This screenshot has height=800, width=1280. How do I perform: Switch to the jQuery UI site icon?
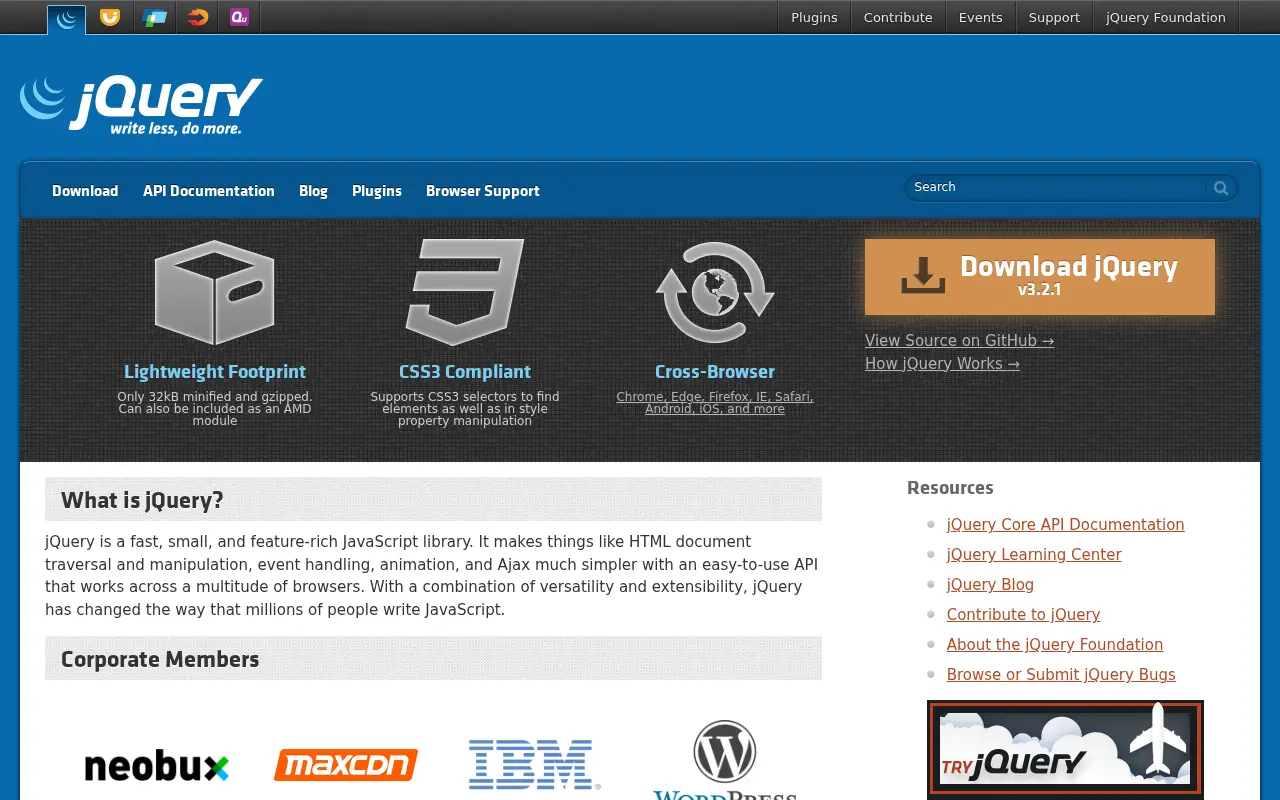pyautogui.click(x=110, y=17)
